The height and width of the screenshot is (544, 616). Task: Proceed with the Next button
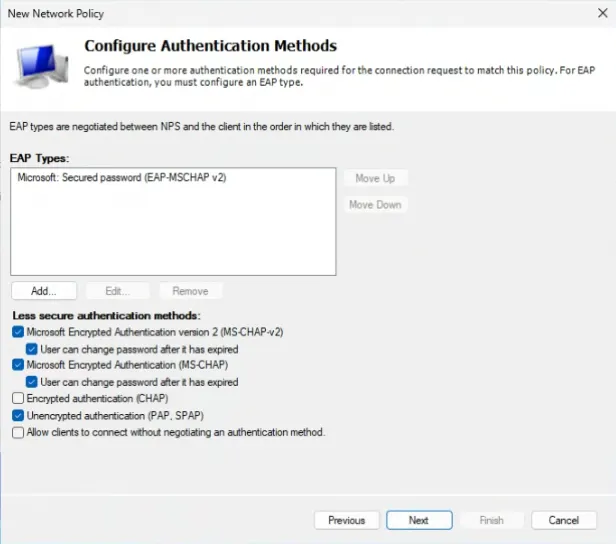click(419, 520)
